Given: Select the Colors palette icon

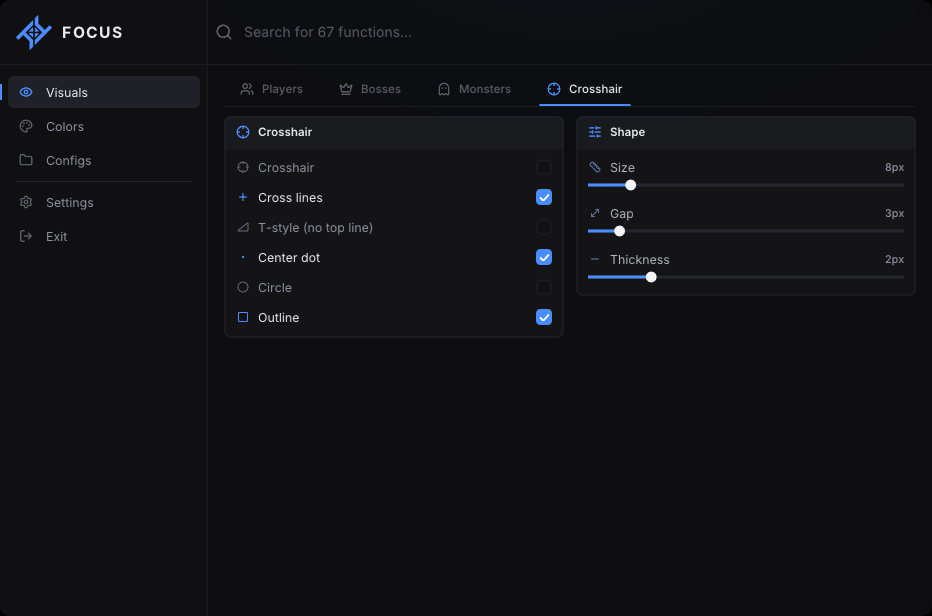Looking at the screenshot, I should [26, 126].
